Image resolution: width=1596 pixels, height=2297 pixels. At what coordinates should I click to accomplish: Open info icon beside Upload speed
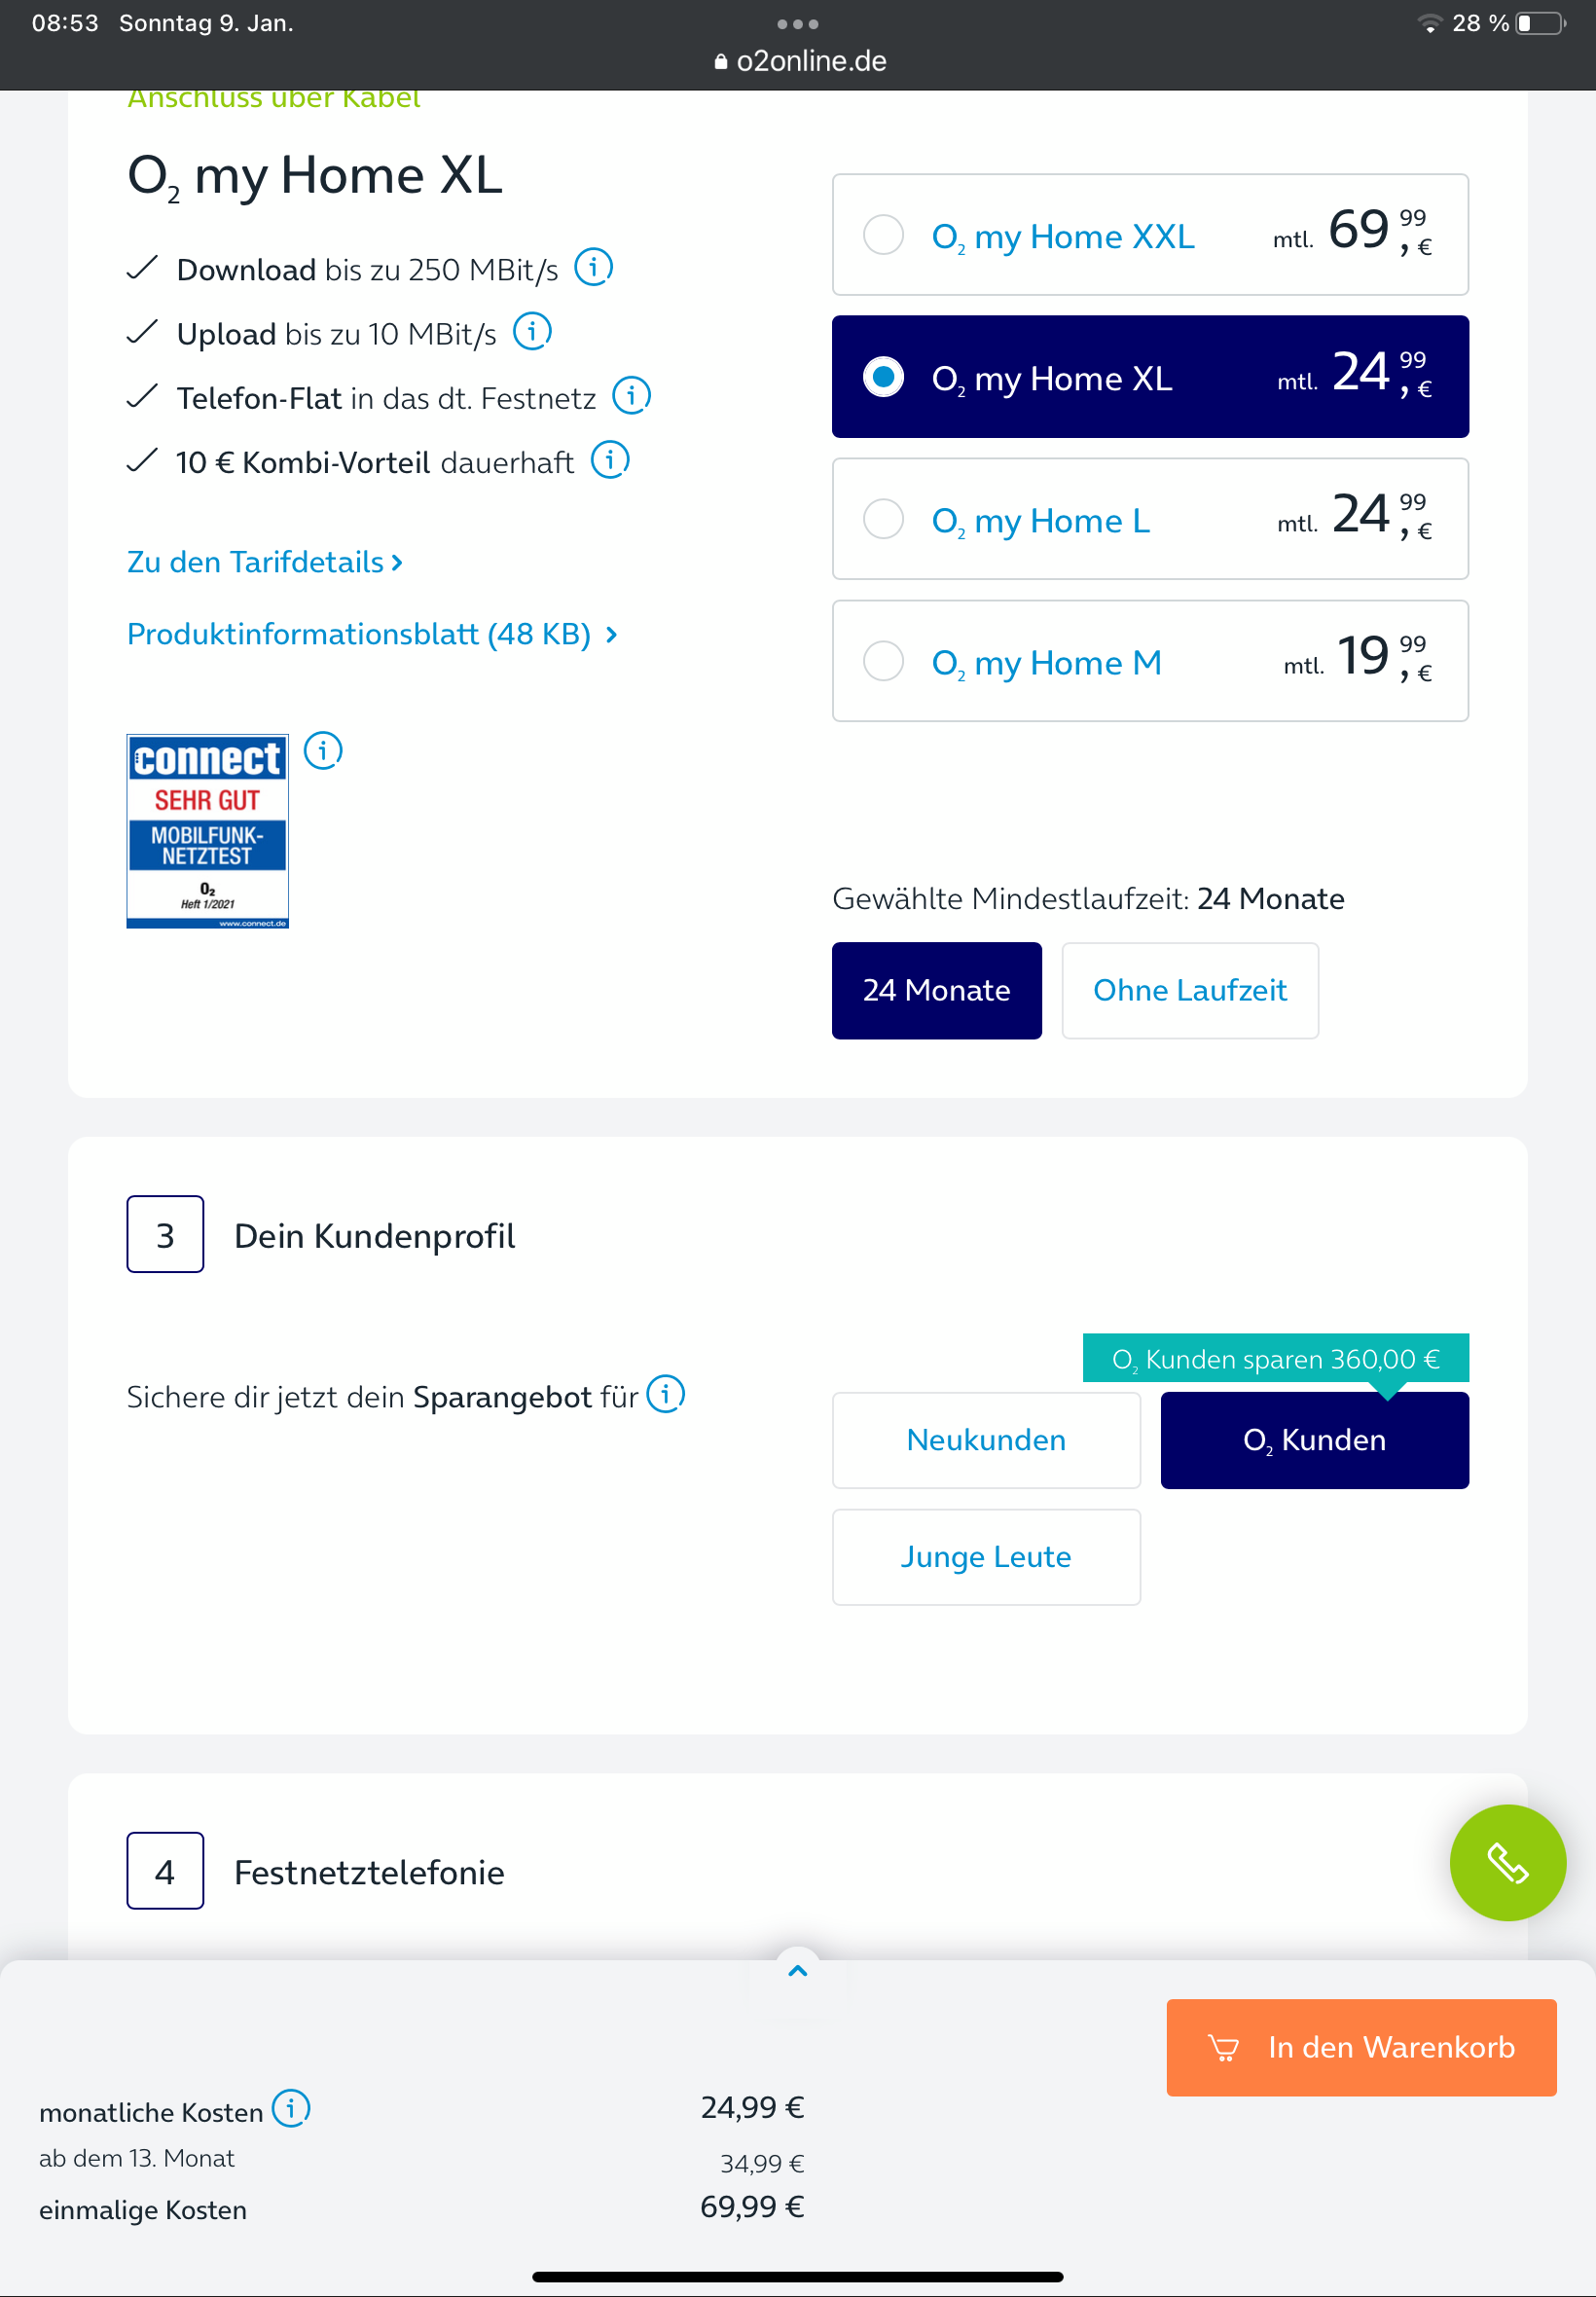point(532,331)
